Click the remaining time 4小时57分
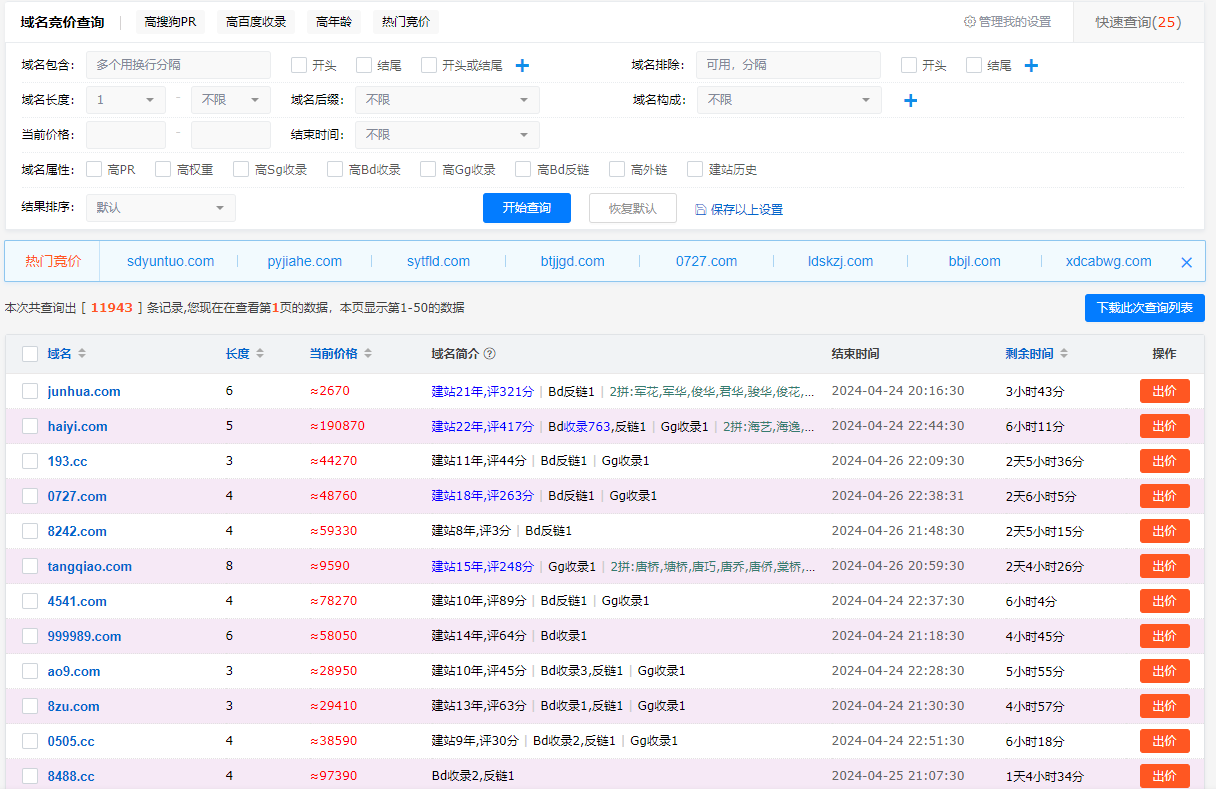 click(1035, 707)
